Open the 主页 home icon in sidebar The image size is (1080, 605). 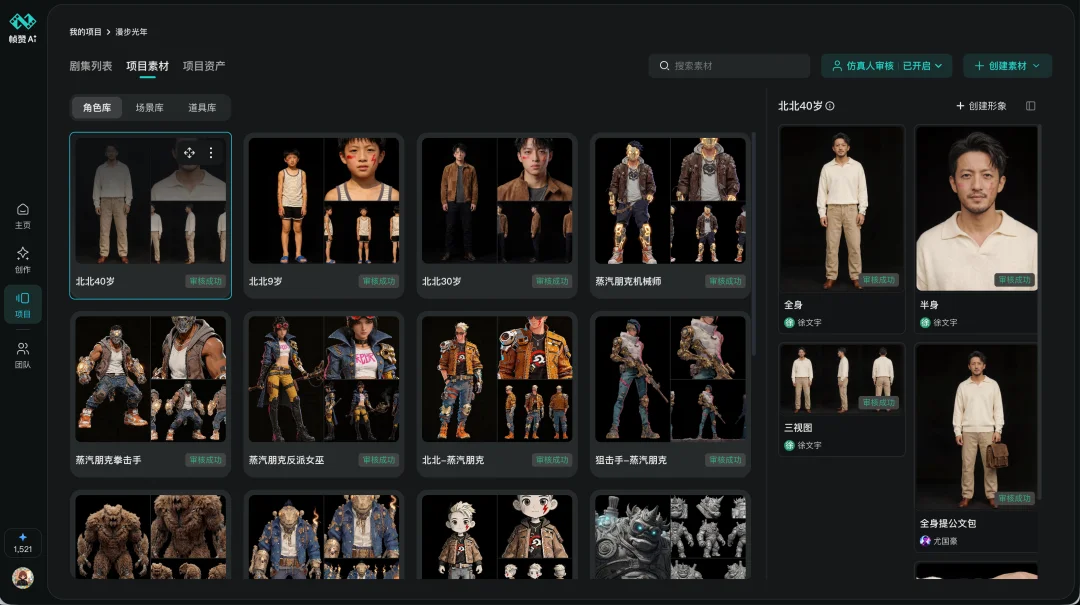[22, 214]
